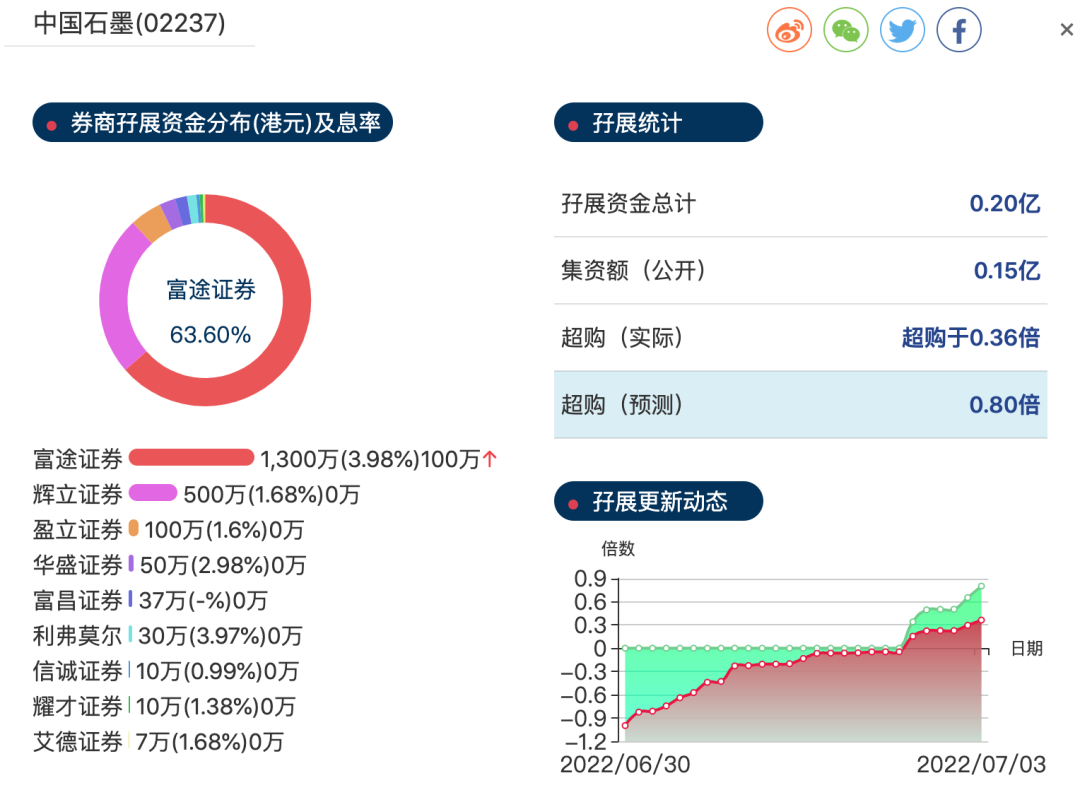Select the 富昌证券 legend row name
The width and height of the screenshot is (1080, 790).
pyautogui.click(x=78, y=600)
